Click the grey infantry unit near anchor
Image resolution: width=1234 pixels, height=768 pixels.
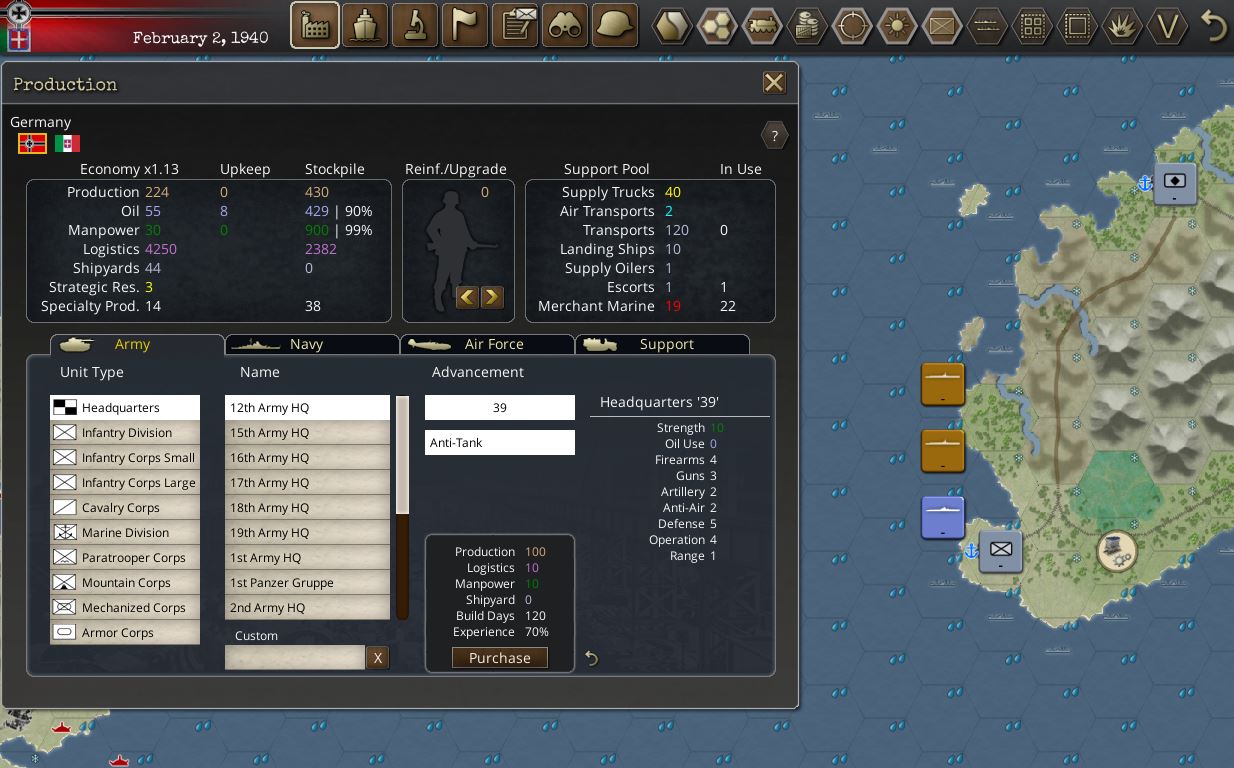[x=1001, y=551]
